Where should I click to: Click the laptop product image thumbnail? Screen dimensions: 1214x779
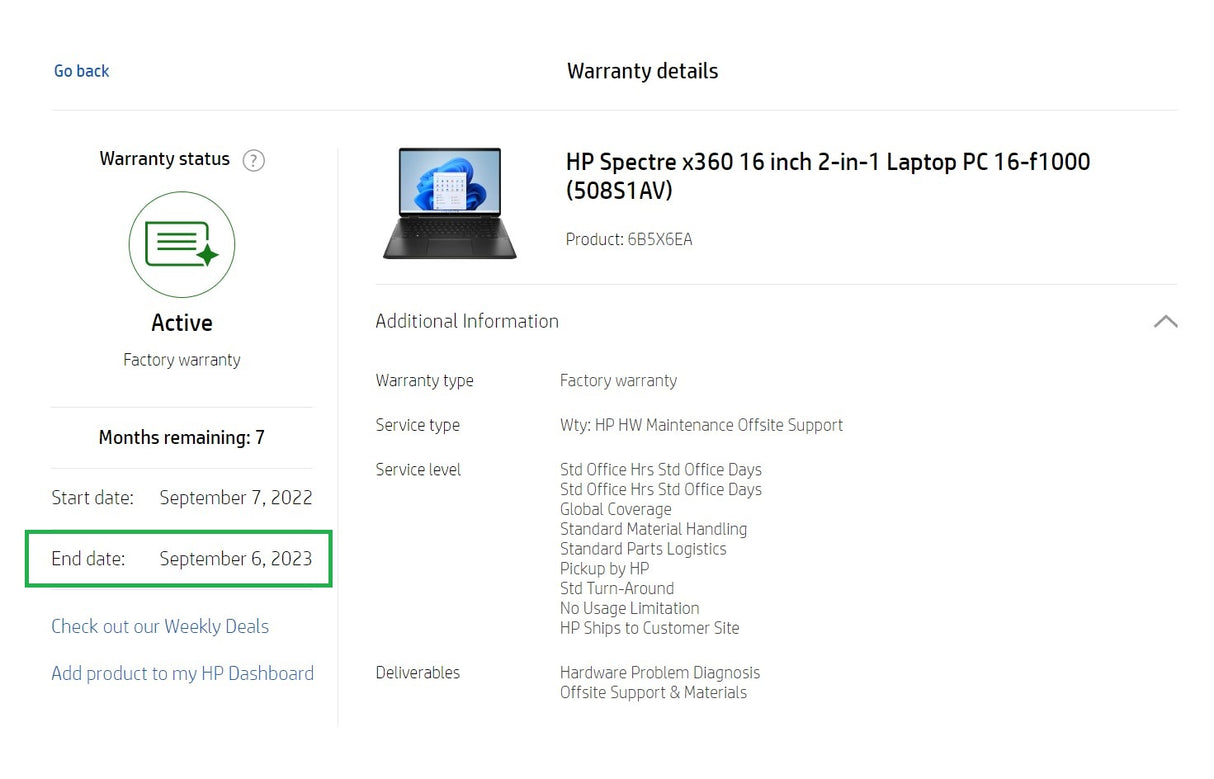point(449,203)
